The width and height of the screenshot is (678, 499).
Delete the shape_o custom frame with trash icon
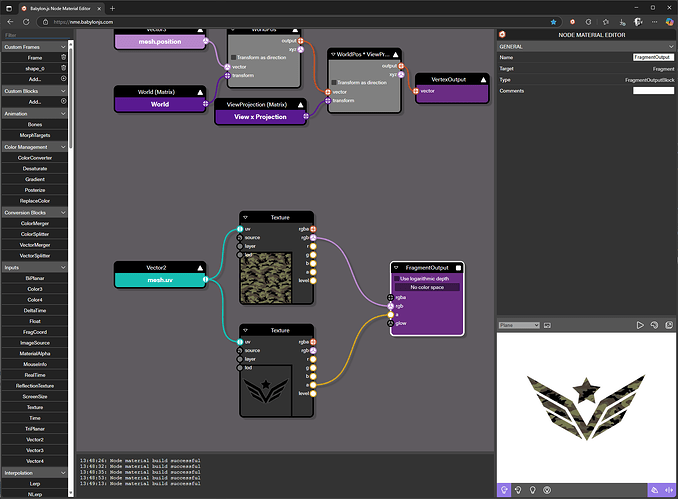click(64, 68)
